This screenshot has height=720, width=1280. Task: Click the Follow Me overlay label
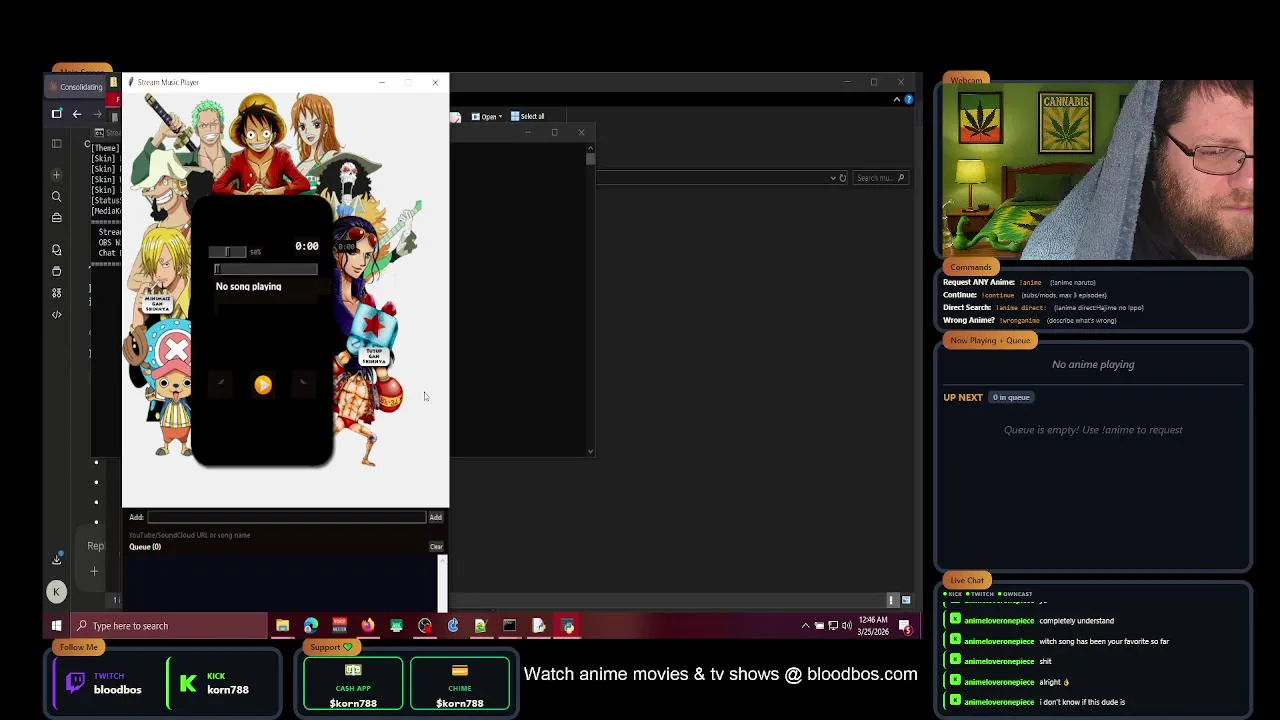point(78,647)
